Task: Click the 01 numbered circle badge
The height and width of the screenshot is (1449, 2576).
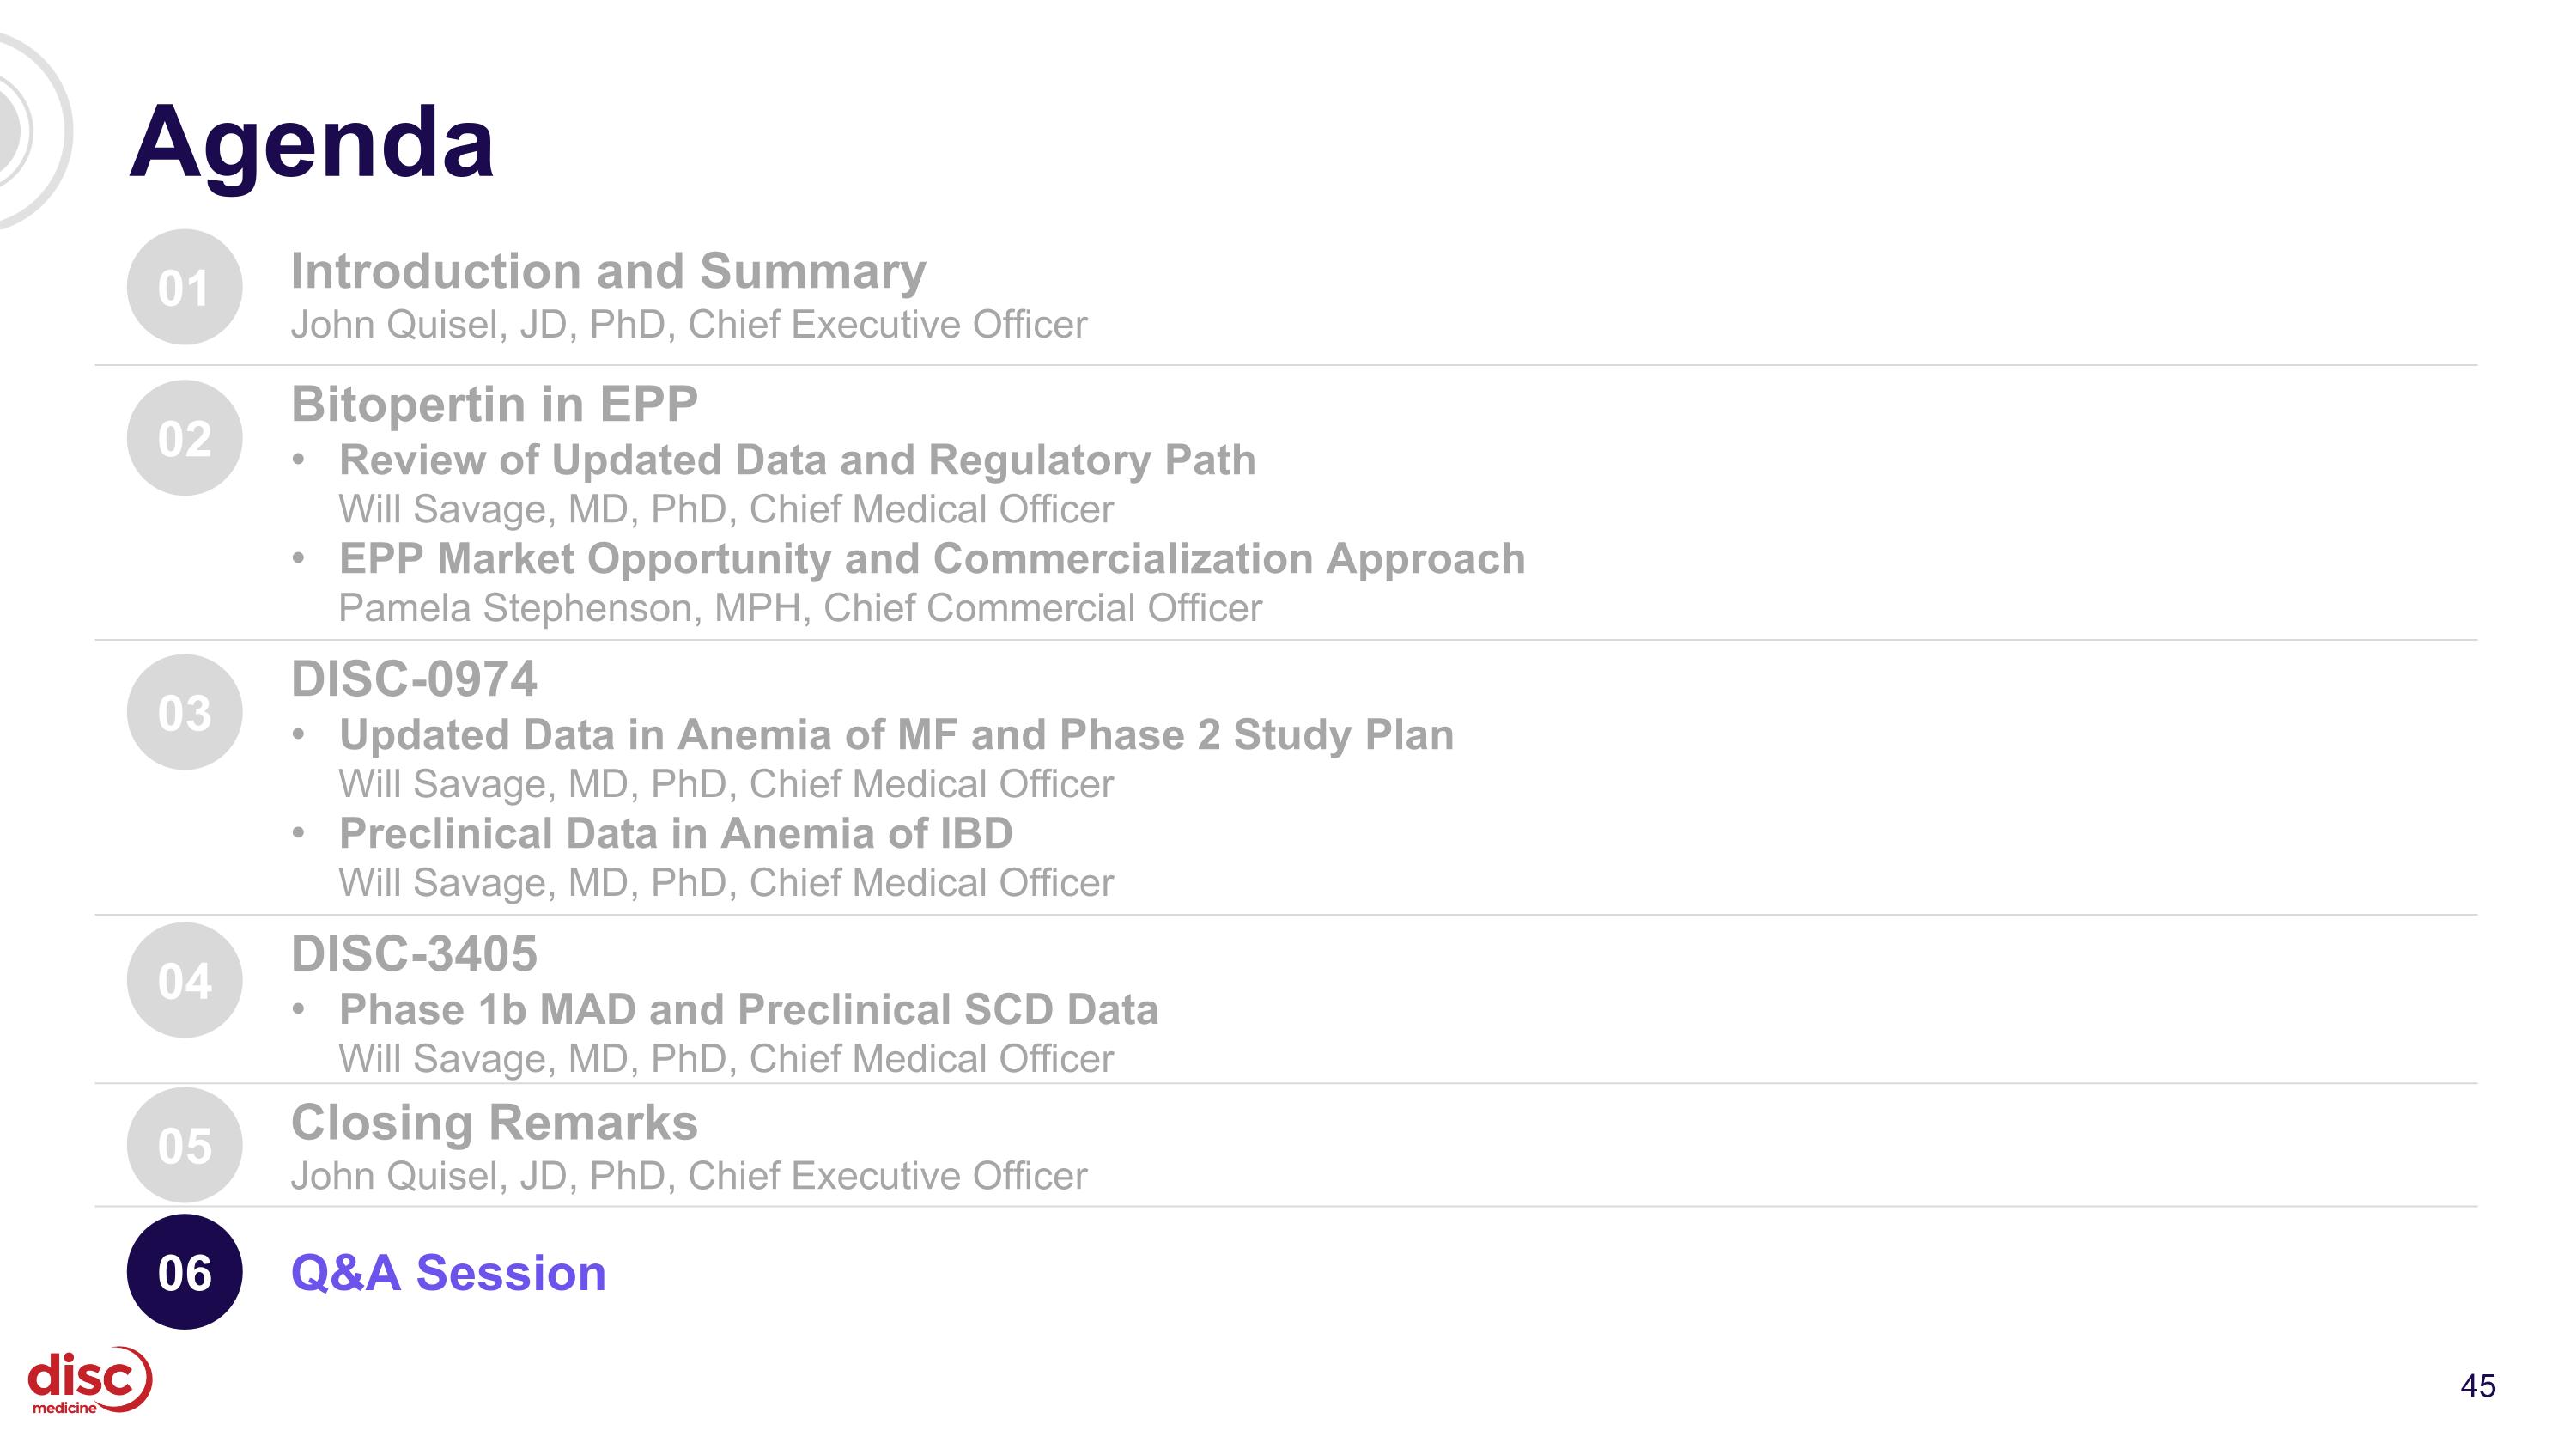Action: click(184, 288)
